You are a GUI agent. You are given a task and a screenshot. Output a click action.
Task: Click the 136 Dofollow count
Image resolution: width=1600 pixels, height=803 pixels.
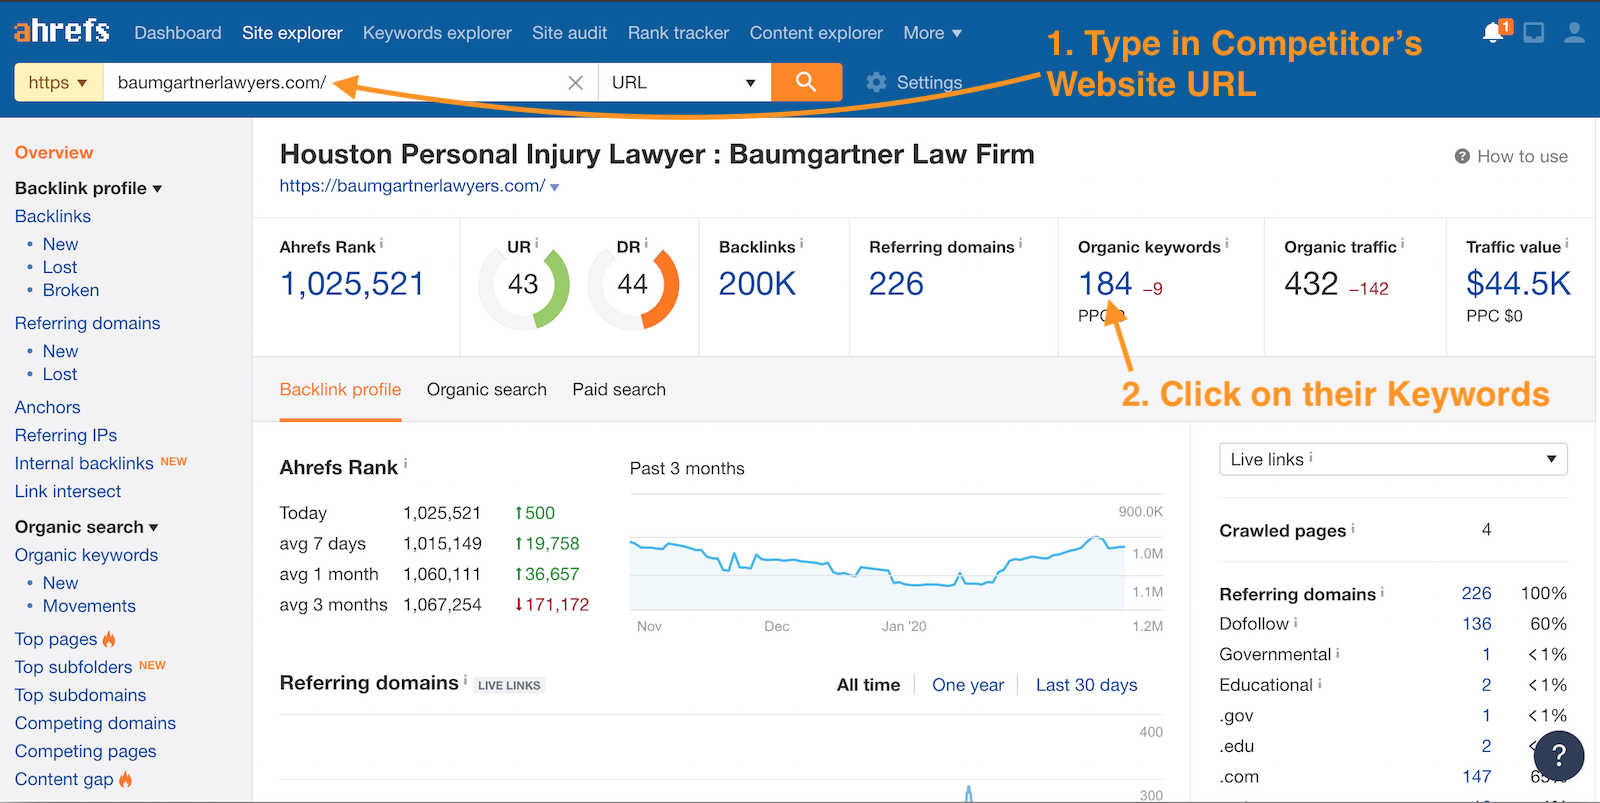1476,624
